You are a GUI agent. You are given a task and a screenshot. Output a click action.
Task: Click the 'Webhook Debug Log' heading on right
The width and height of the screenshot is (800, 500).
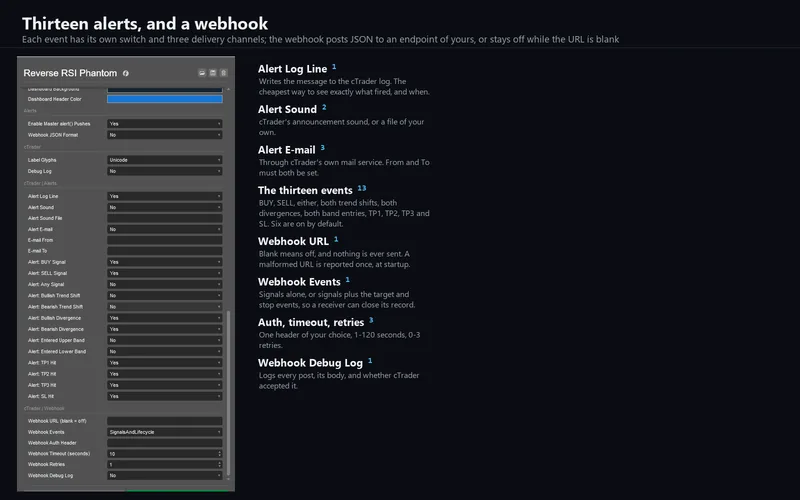tap(310, 363)
